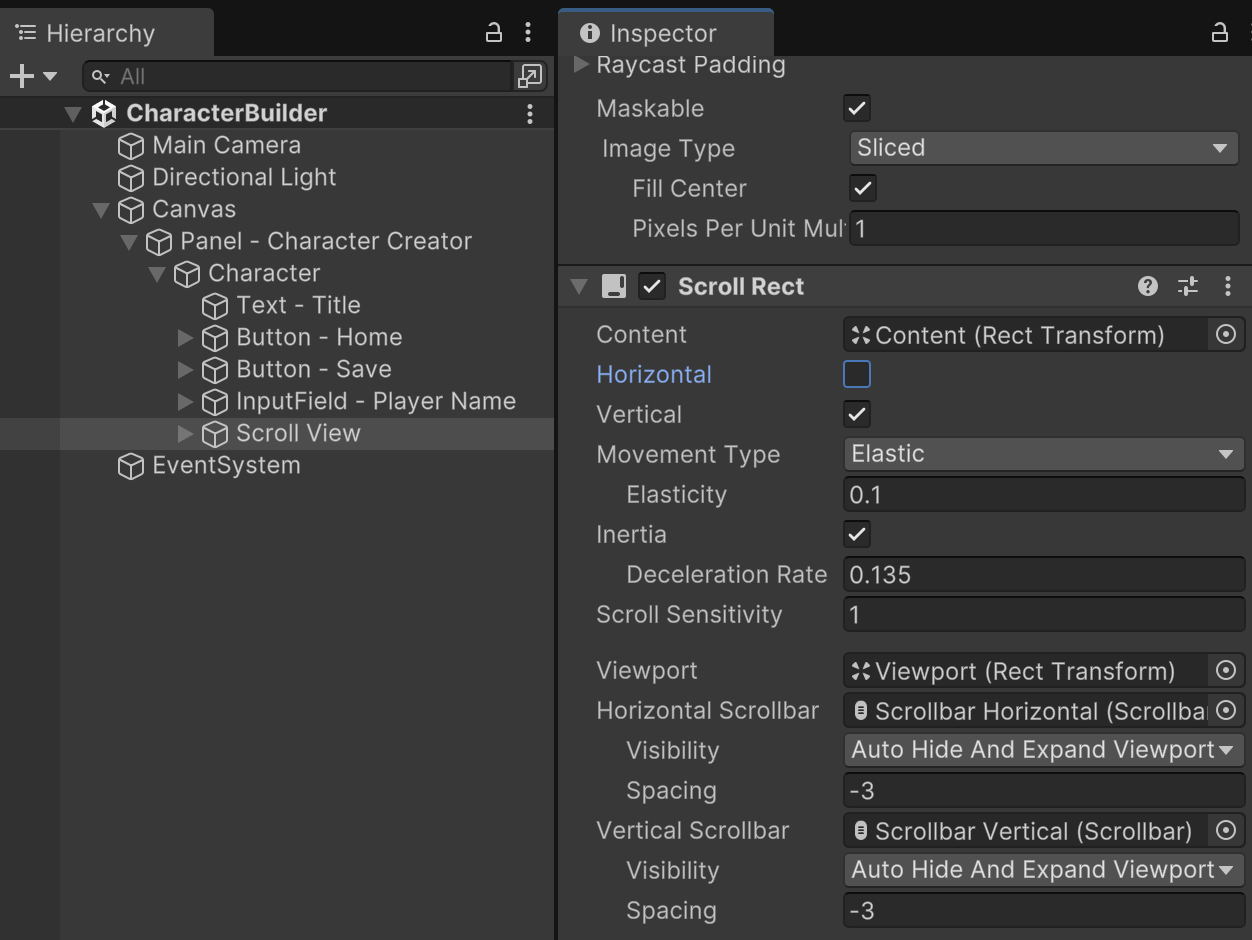Open the Image Type dropdown
This screenshot has height=940, width=1252.
click(x=1043, y=148)
